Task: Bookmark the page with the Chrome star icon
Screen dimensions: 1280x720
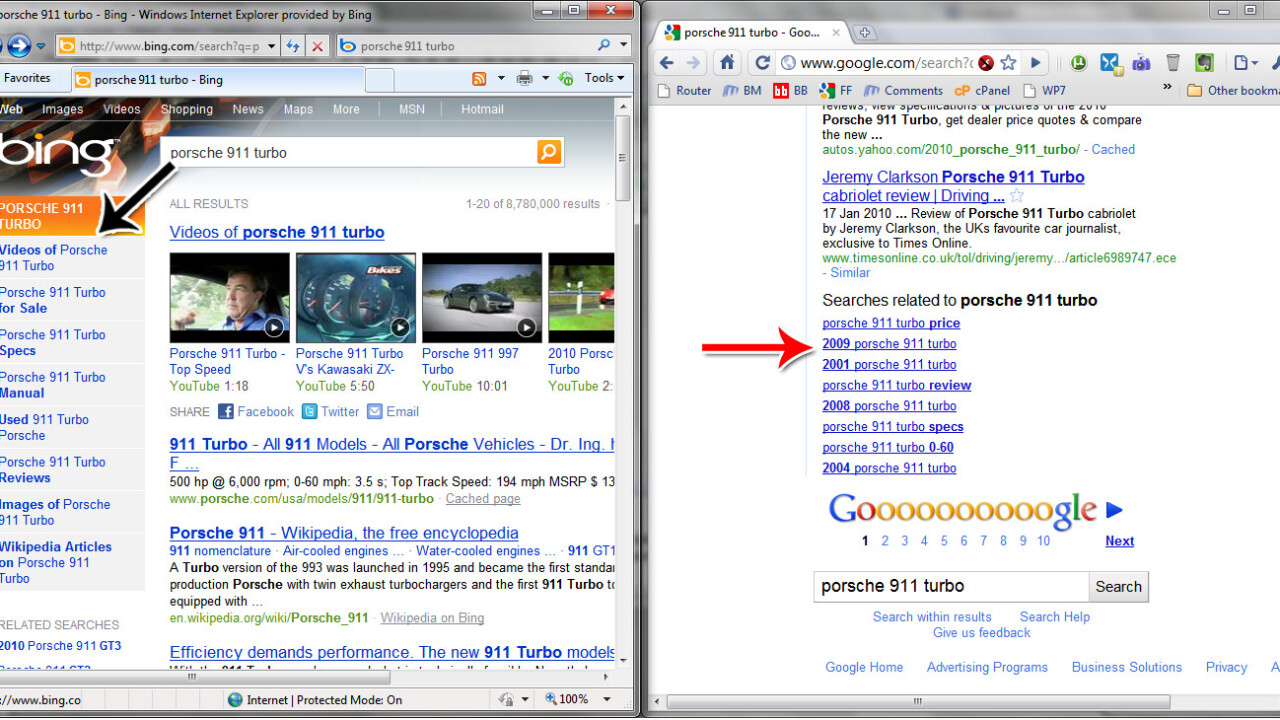Action: click(1008, 63)
